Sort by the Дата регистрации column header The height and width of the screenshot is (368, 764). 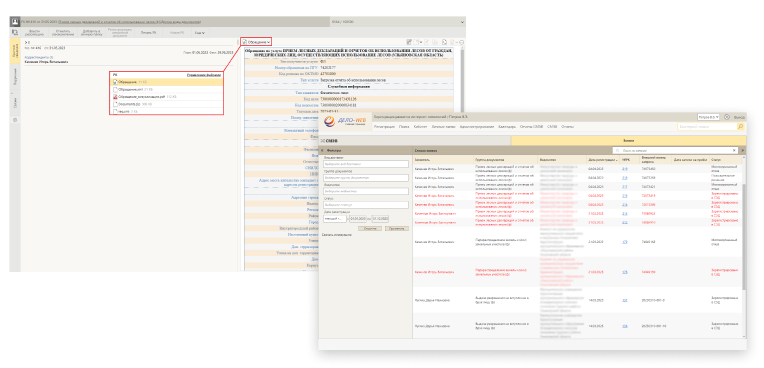[602, 160]
